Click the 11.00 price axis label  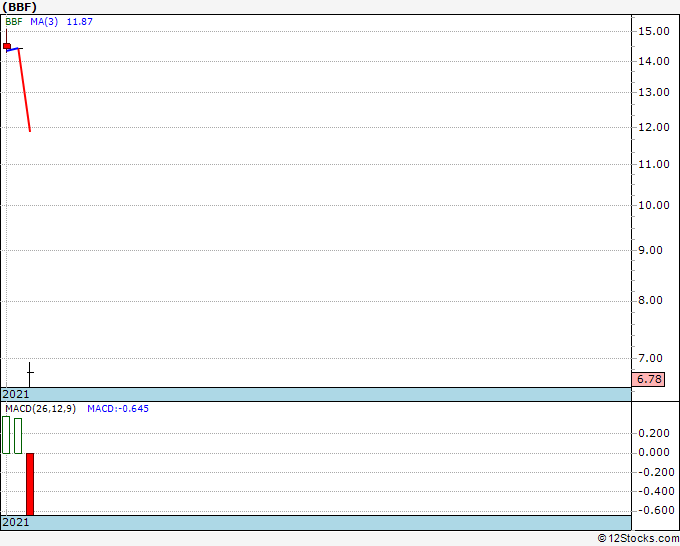click(x=654, y=164)
